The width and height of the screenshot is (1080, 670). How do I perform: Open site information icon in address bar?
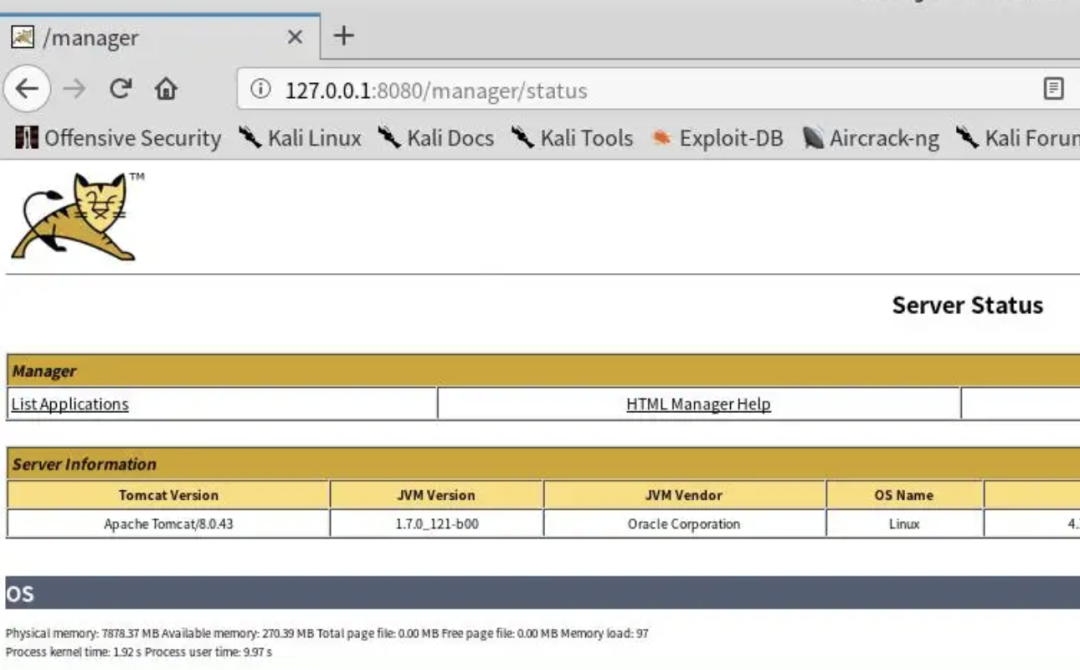coord(261,90)
